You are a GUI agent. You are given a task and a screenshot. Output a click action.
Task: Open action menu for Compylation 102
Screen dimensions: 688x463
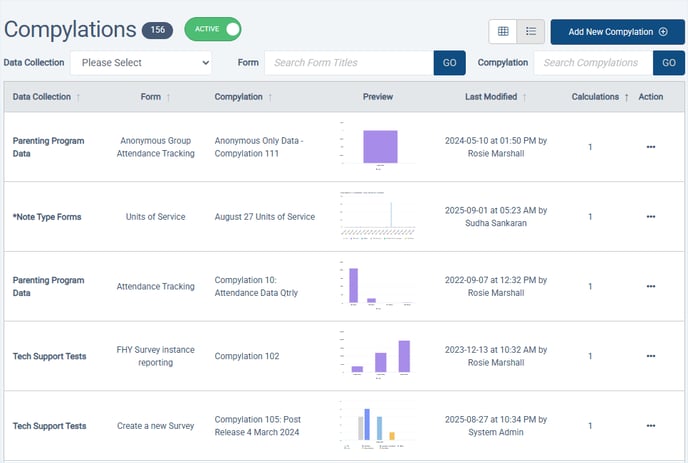(x=650, y=356)
